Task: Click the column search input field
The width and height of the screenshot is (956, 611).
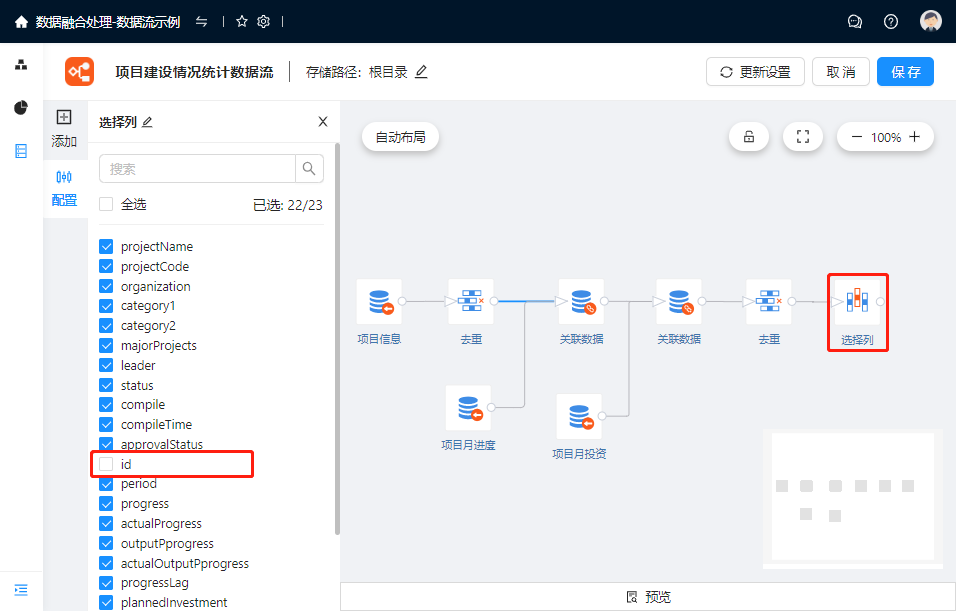Action: pos(198,169)
